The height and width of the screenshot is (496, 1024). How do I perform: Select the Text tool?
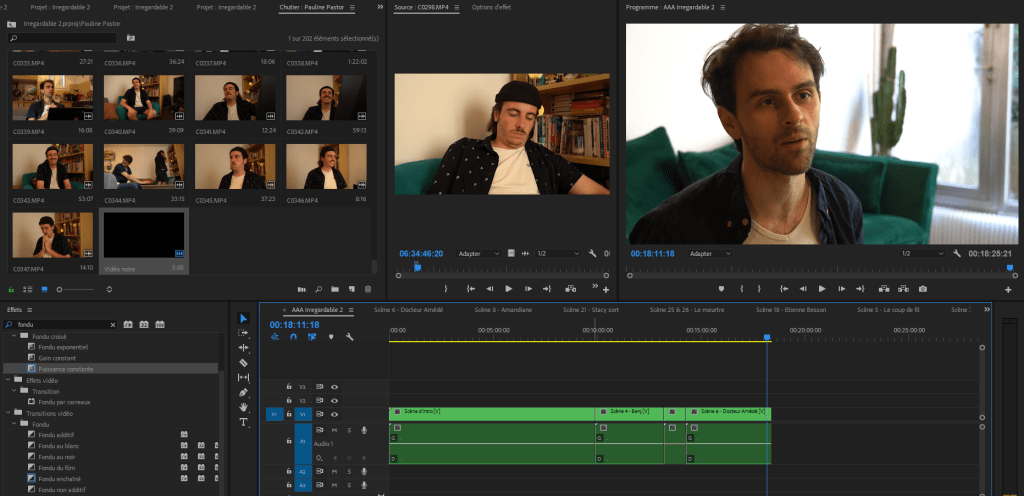[243, 422]
